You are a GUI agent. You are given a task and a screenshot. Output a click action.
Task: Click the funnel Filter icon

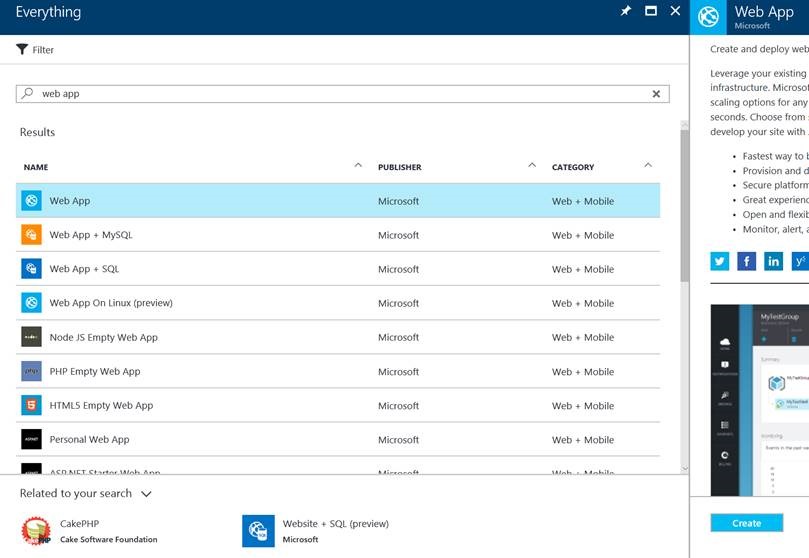(22, 50)
